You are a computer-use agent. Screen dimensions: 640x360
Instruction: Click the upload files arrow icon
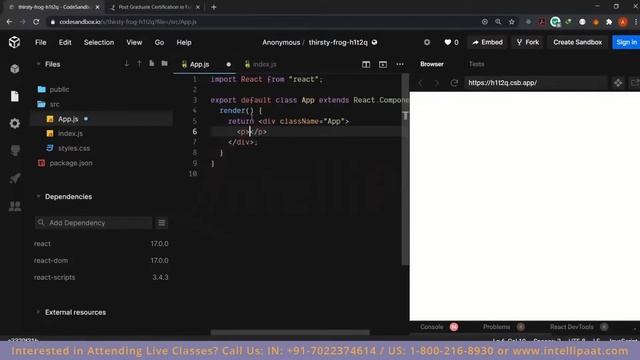tap(139, 64)
